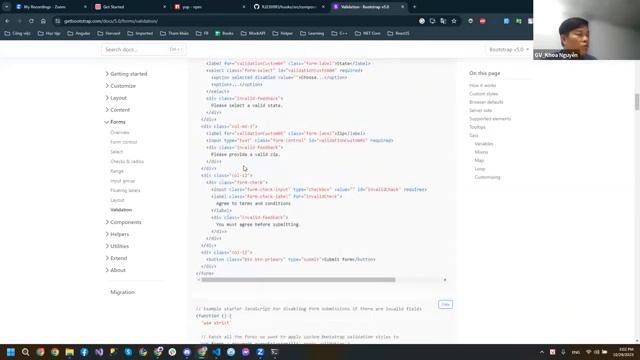
Task: Open the browser home page
Action: 43,21
